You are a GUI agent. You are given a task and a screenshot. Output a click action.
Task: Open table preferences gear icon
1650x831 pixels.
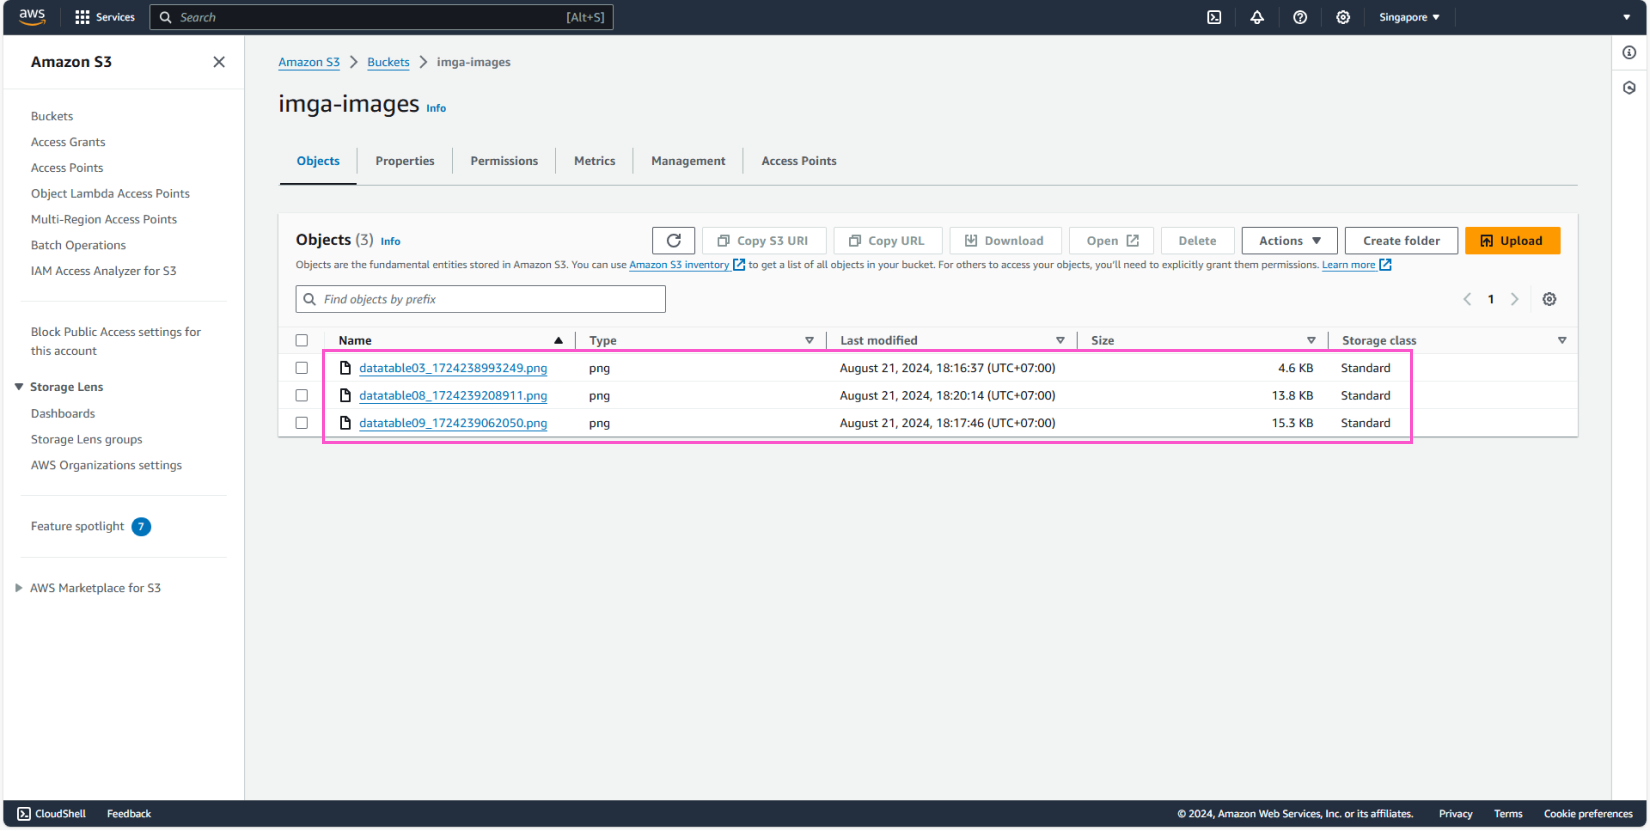coord(1549,299)
